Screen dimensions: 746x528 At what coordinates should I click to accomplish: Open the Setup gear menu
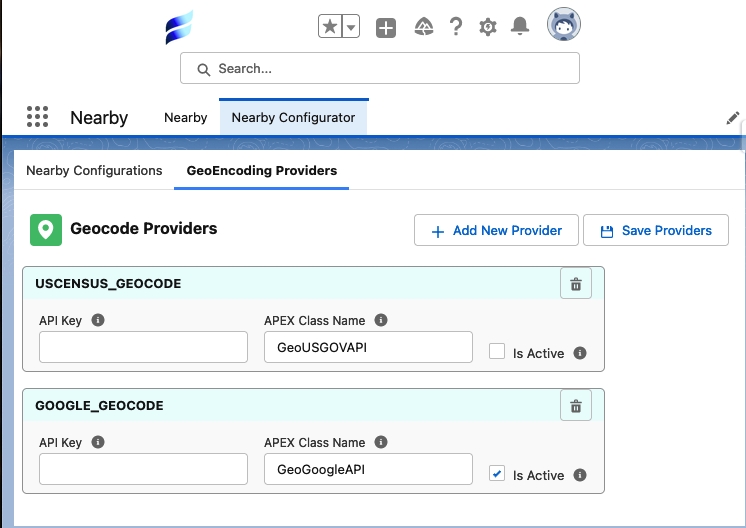(x=488, y=27)
